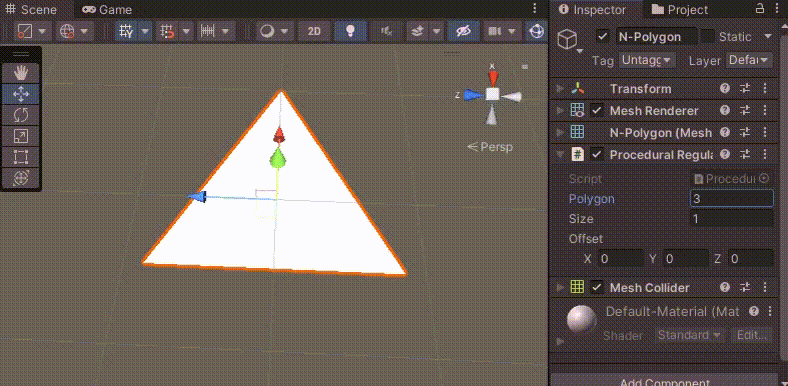This screenshot has width=788, height=386.
Task: Click the shader Edit button
Action: 751,335
